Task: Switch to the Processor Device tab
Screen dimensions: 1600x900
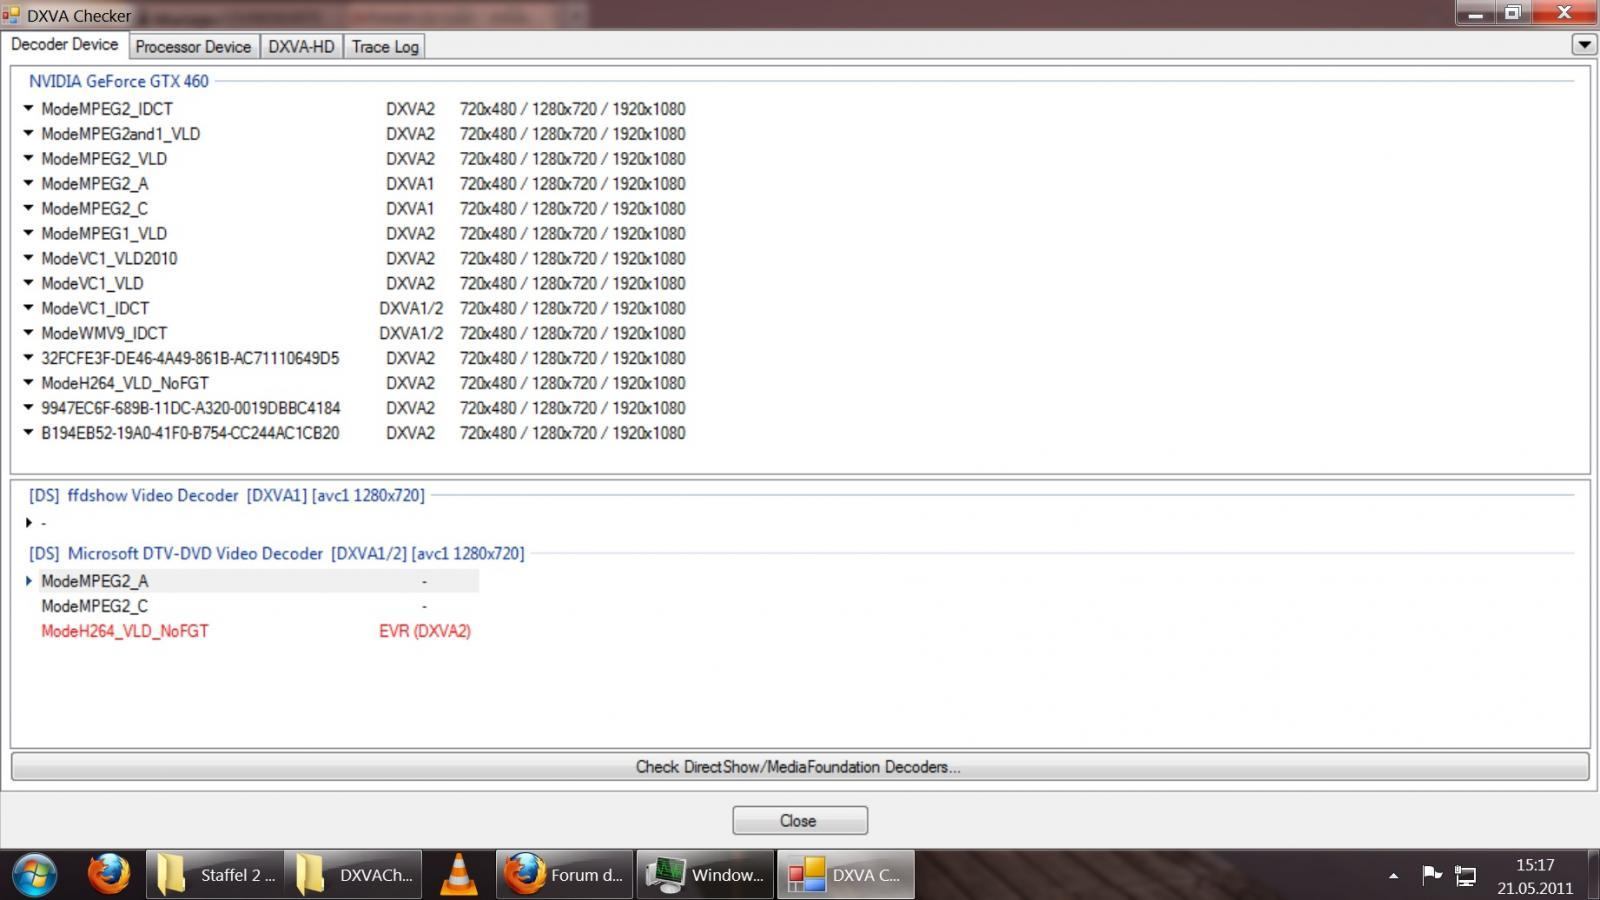Action: (193, 46)
